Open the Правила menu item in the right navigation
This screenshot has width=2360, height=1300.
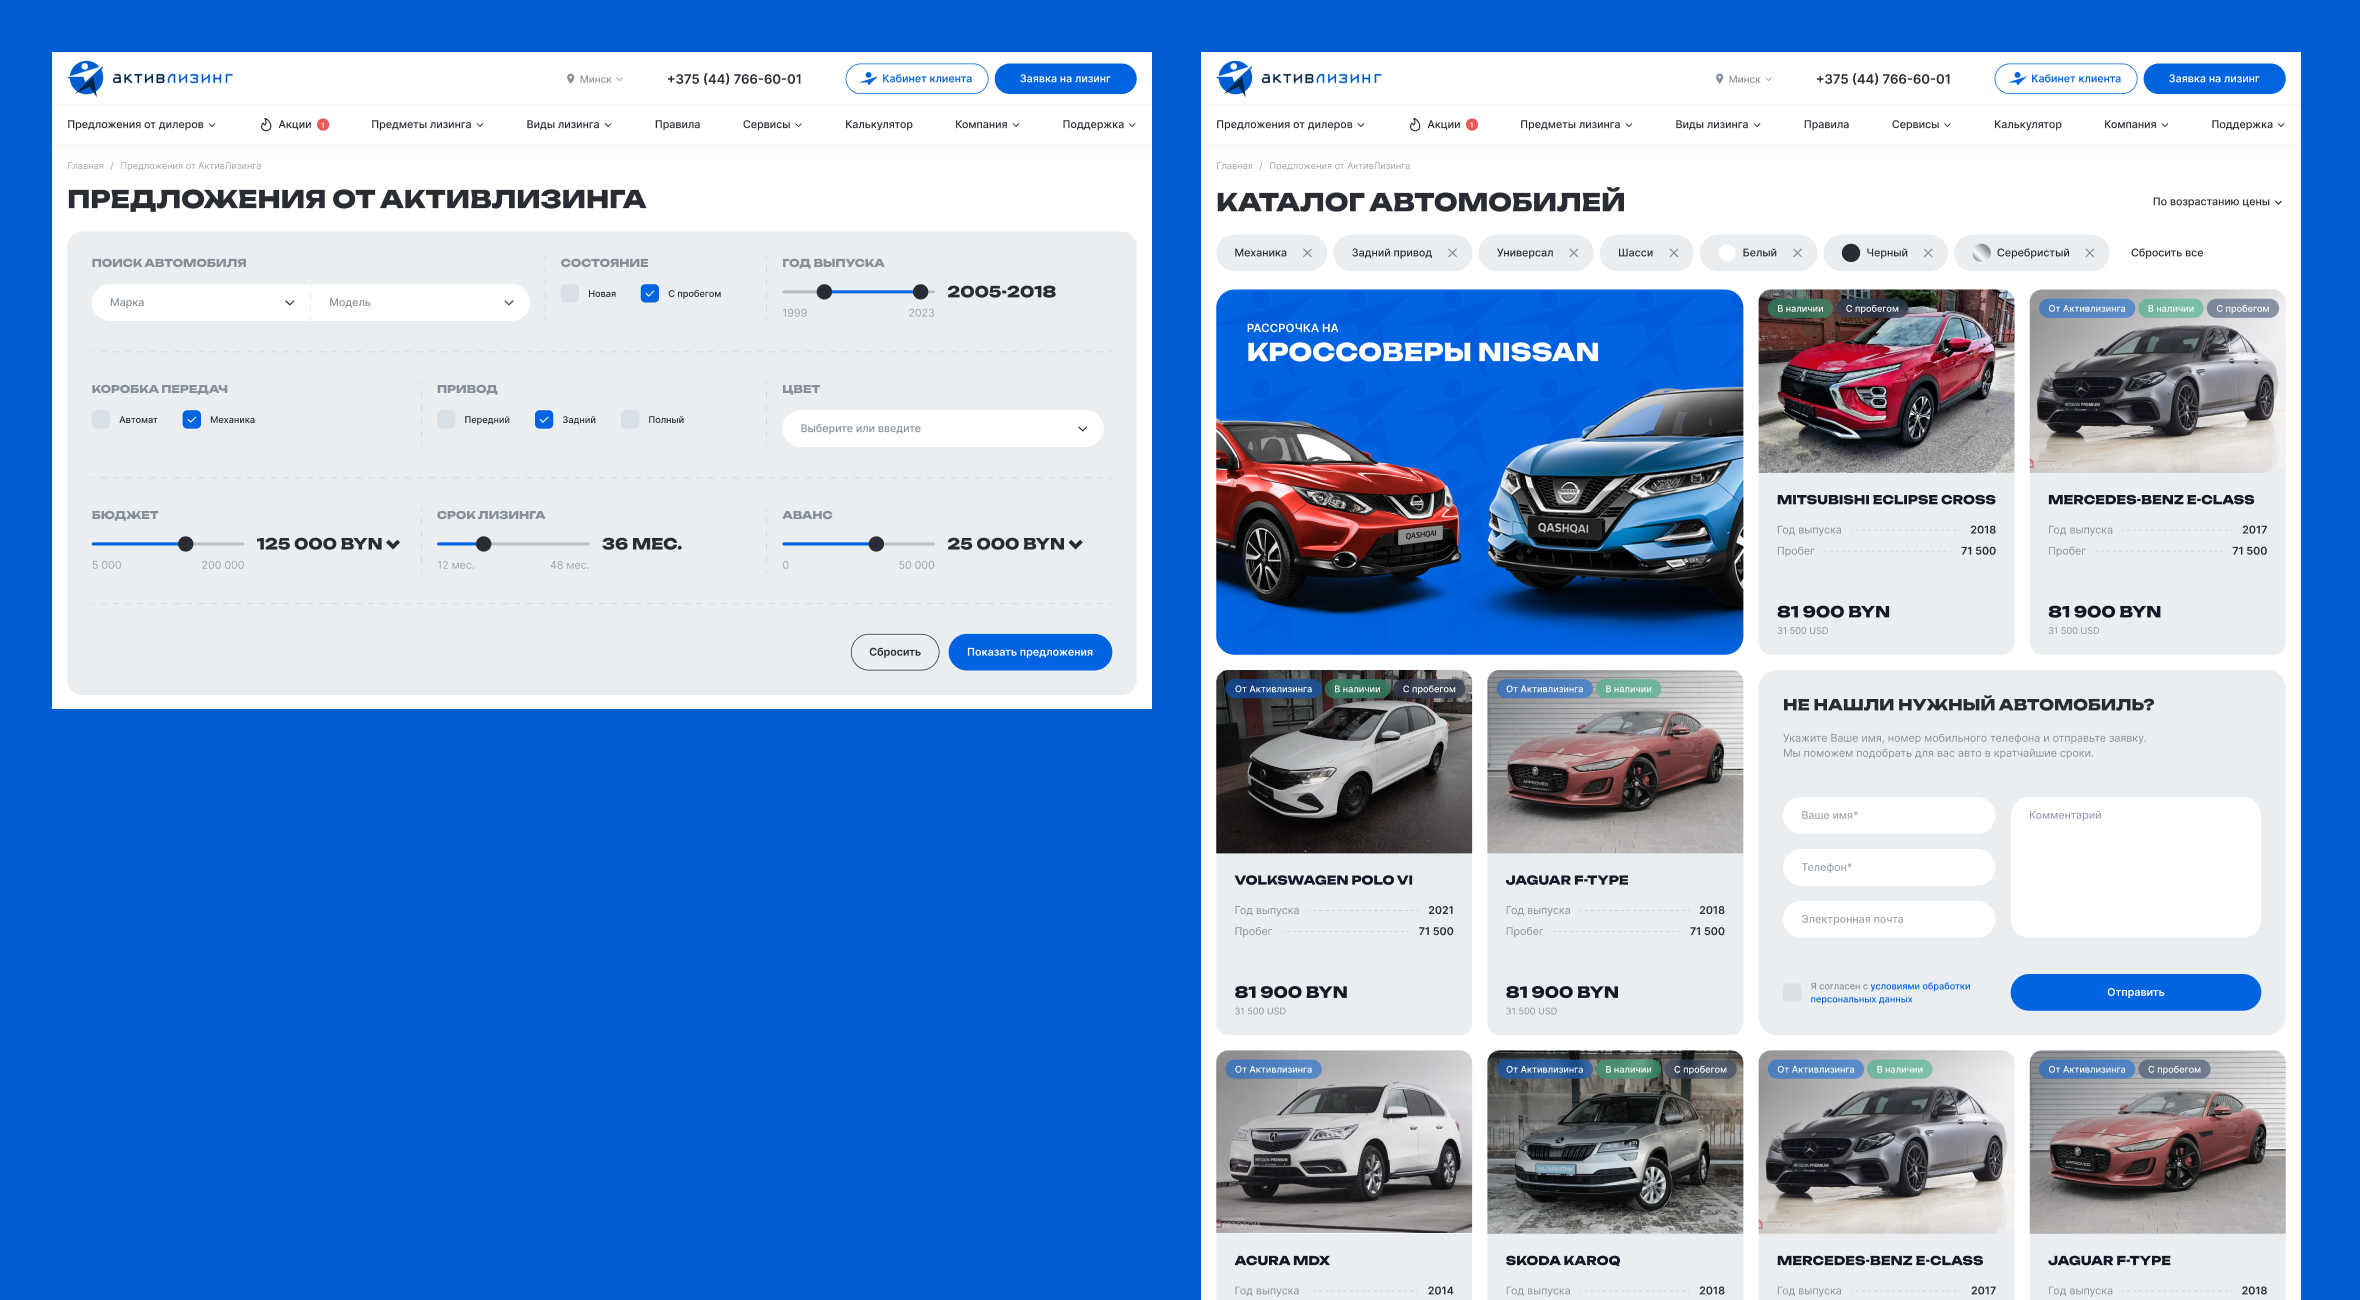1826,125
